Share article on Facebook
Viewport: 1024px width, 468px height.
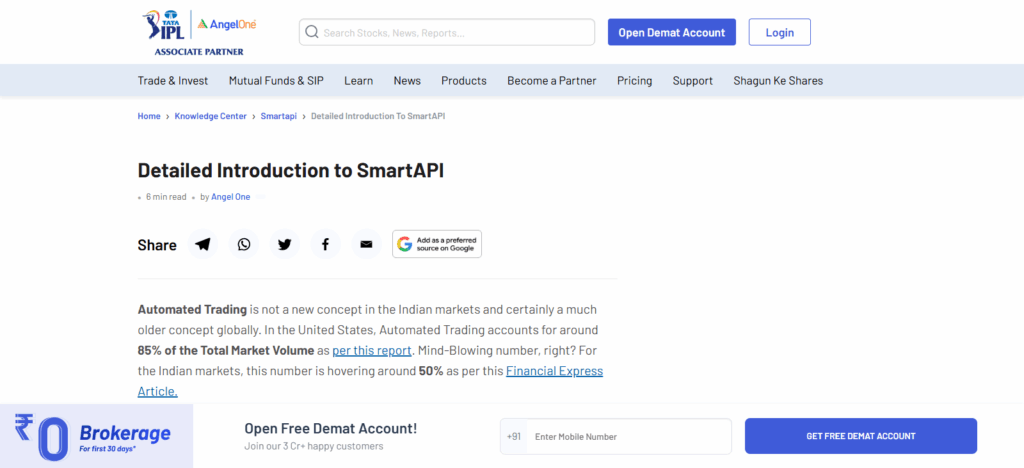tap(325, 244)
